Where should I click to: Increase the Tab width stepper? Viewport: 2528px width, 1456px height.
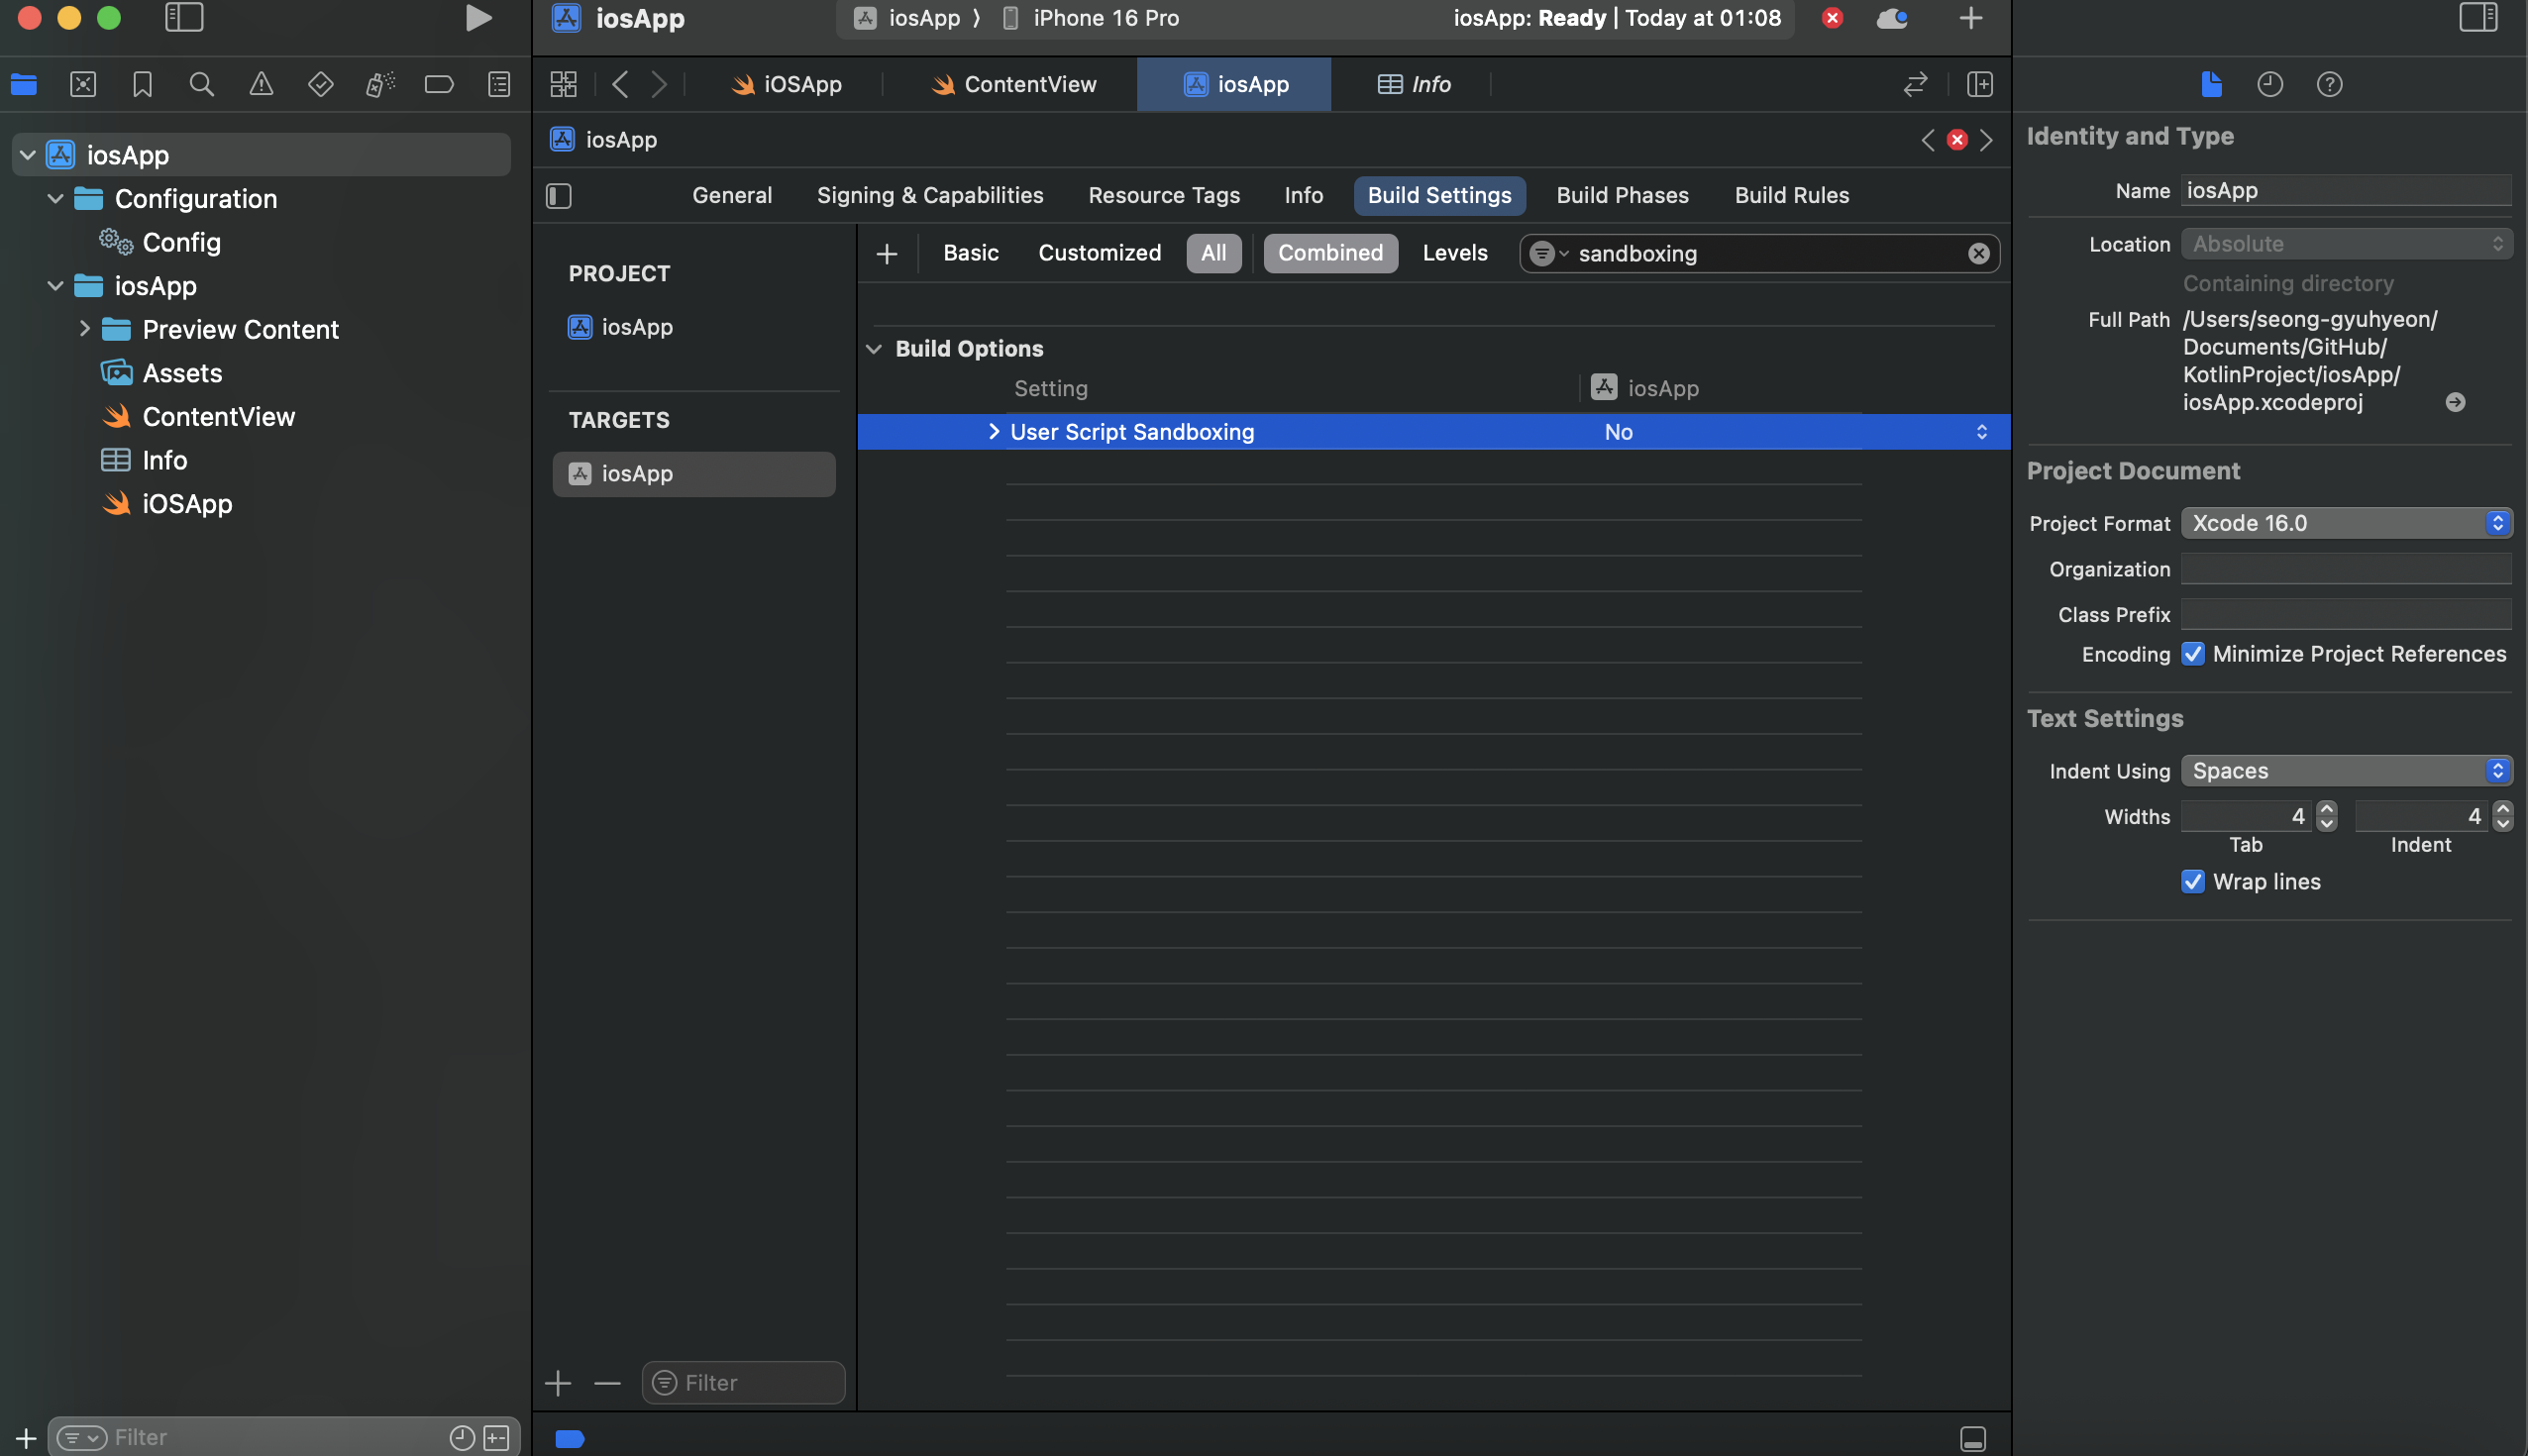click(2327, 809)
